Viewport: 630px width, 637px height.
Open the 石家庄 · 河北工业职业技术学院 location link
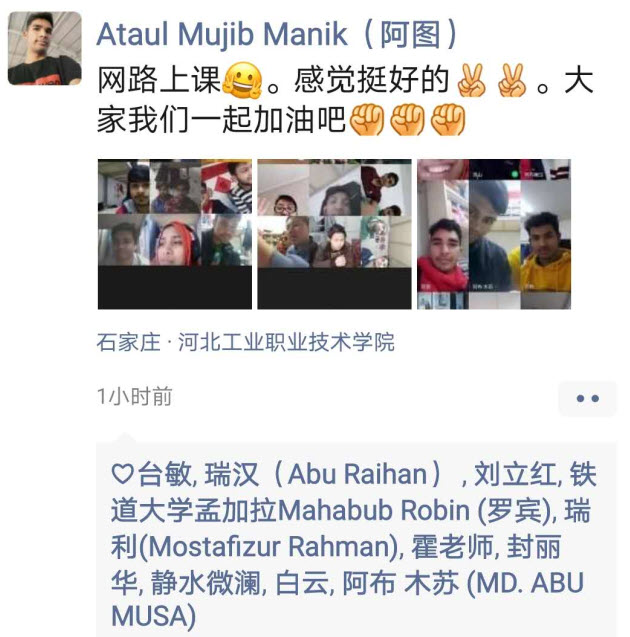(245, 342)
